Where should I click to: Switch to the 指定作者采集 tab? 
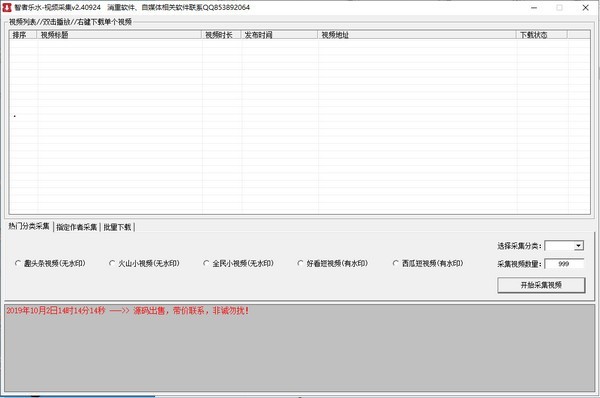(77, 227)
